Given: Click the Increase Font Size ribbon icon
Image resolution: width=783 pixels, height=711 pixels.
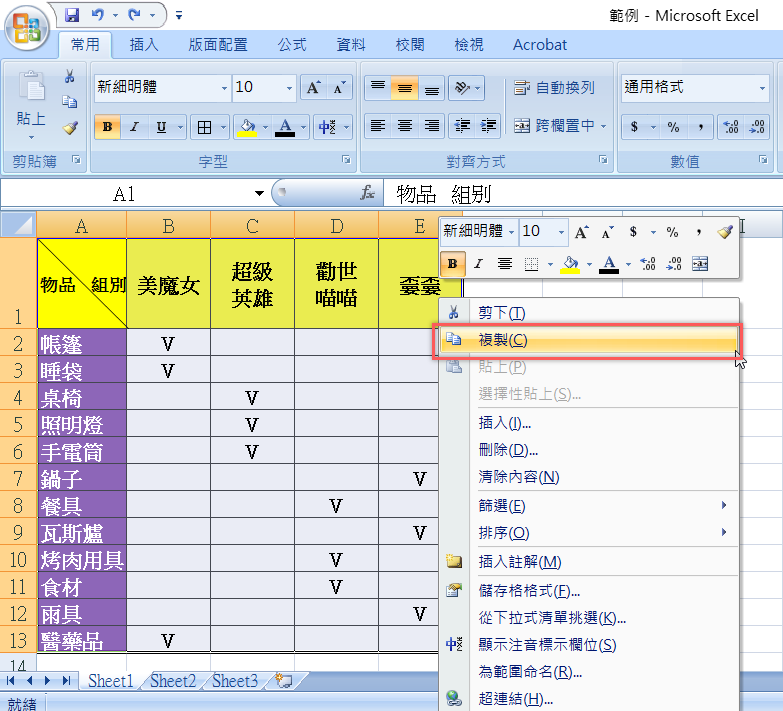Looking at the screenshot, I should 313,88.
